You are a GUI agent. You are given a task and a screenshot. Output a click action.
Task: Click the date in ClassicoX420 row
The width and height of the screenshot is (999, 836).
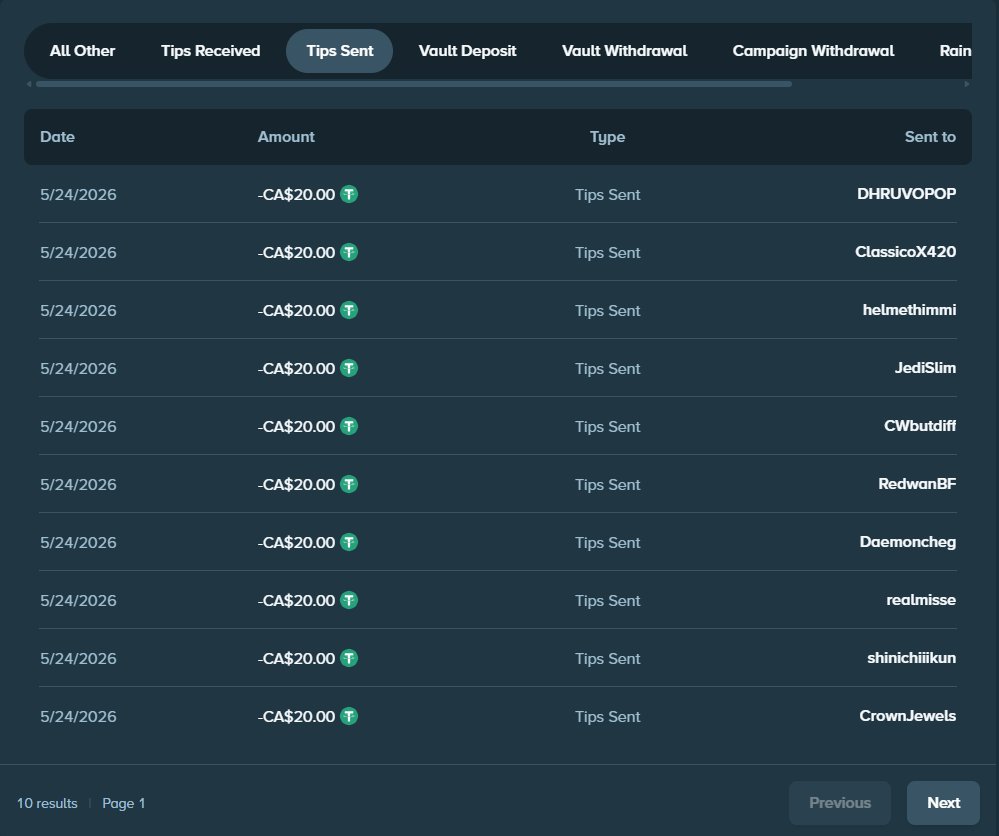click(x=78, y=252)
